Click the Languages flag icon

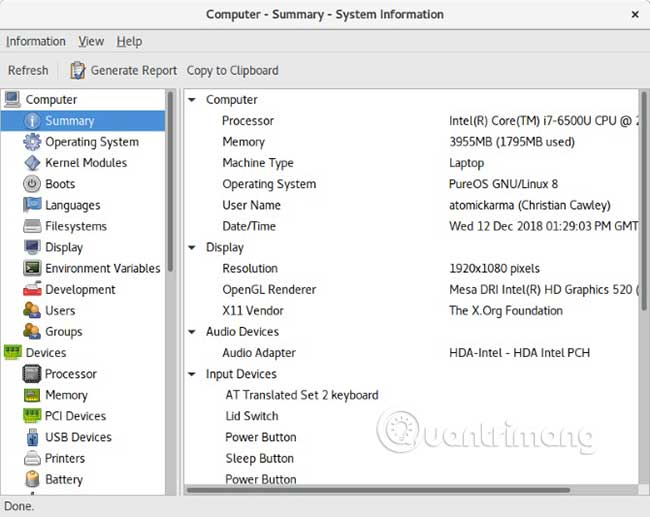click(32, 205)
